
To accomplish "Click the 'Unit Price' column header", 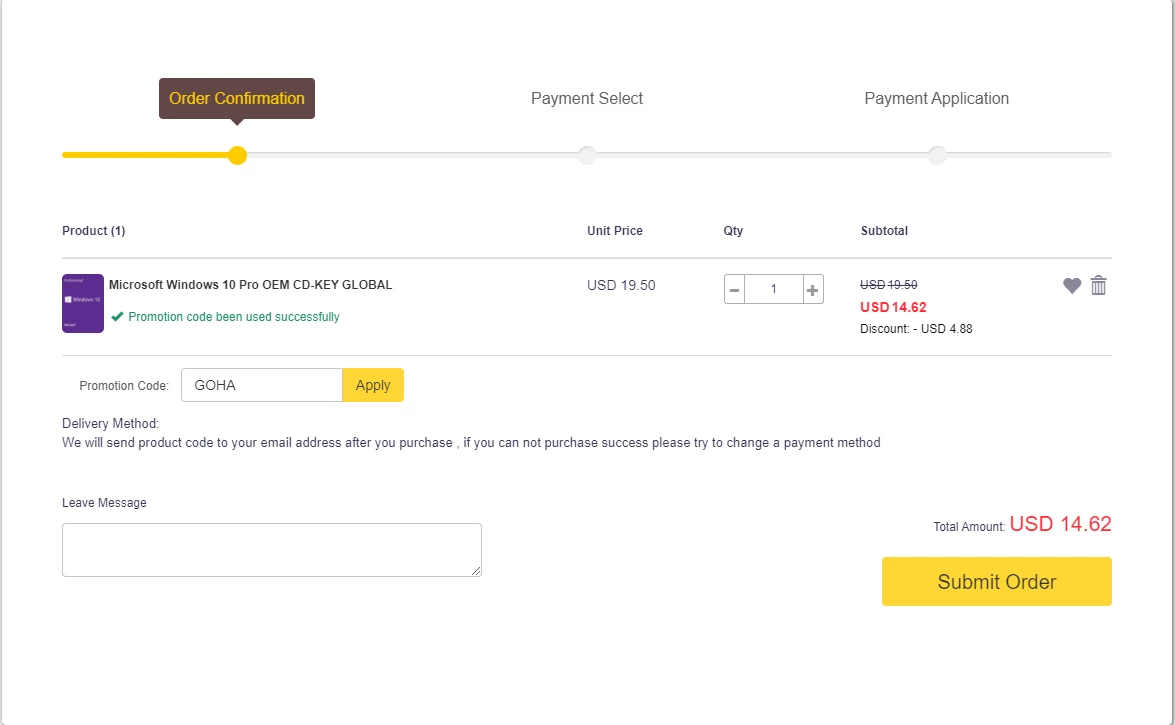I will [614, 231].
